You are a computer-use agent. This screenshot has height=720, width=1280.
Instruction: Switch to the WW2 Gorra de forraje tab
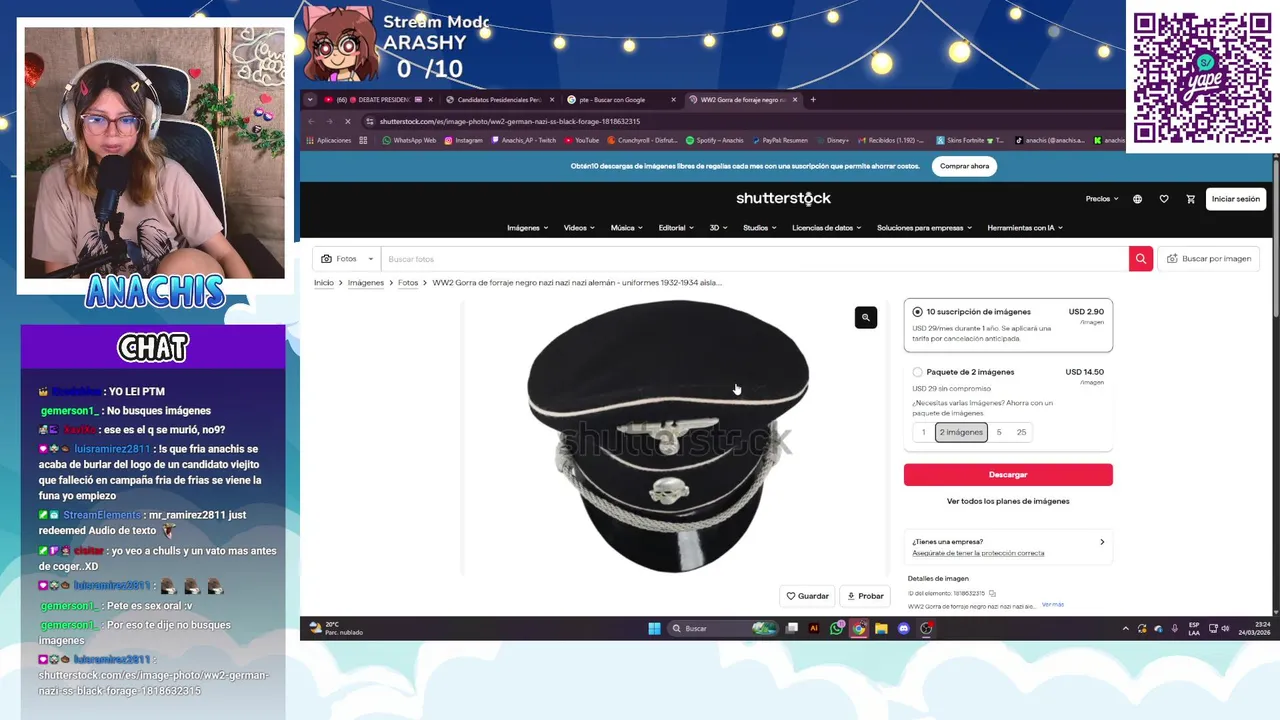[741, 100]
